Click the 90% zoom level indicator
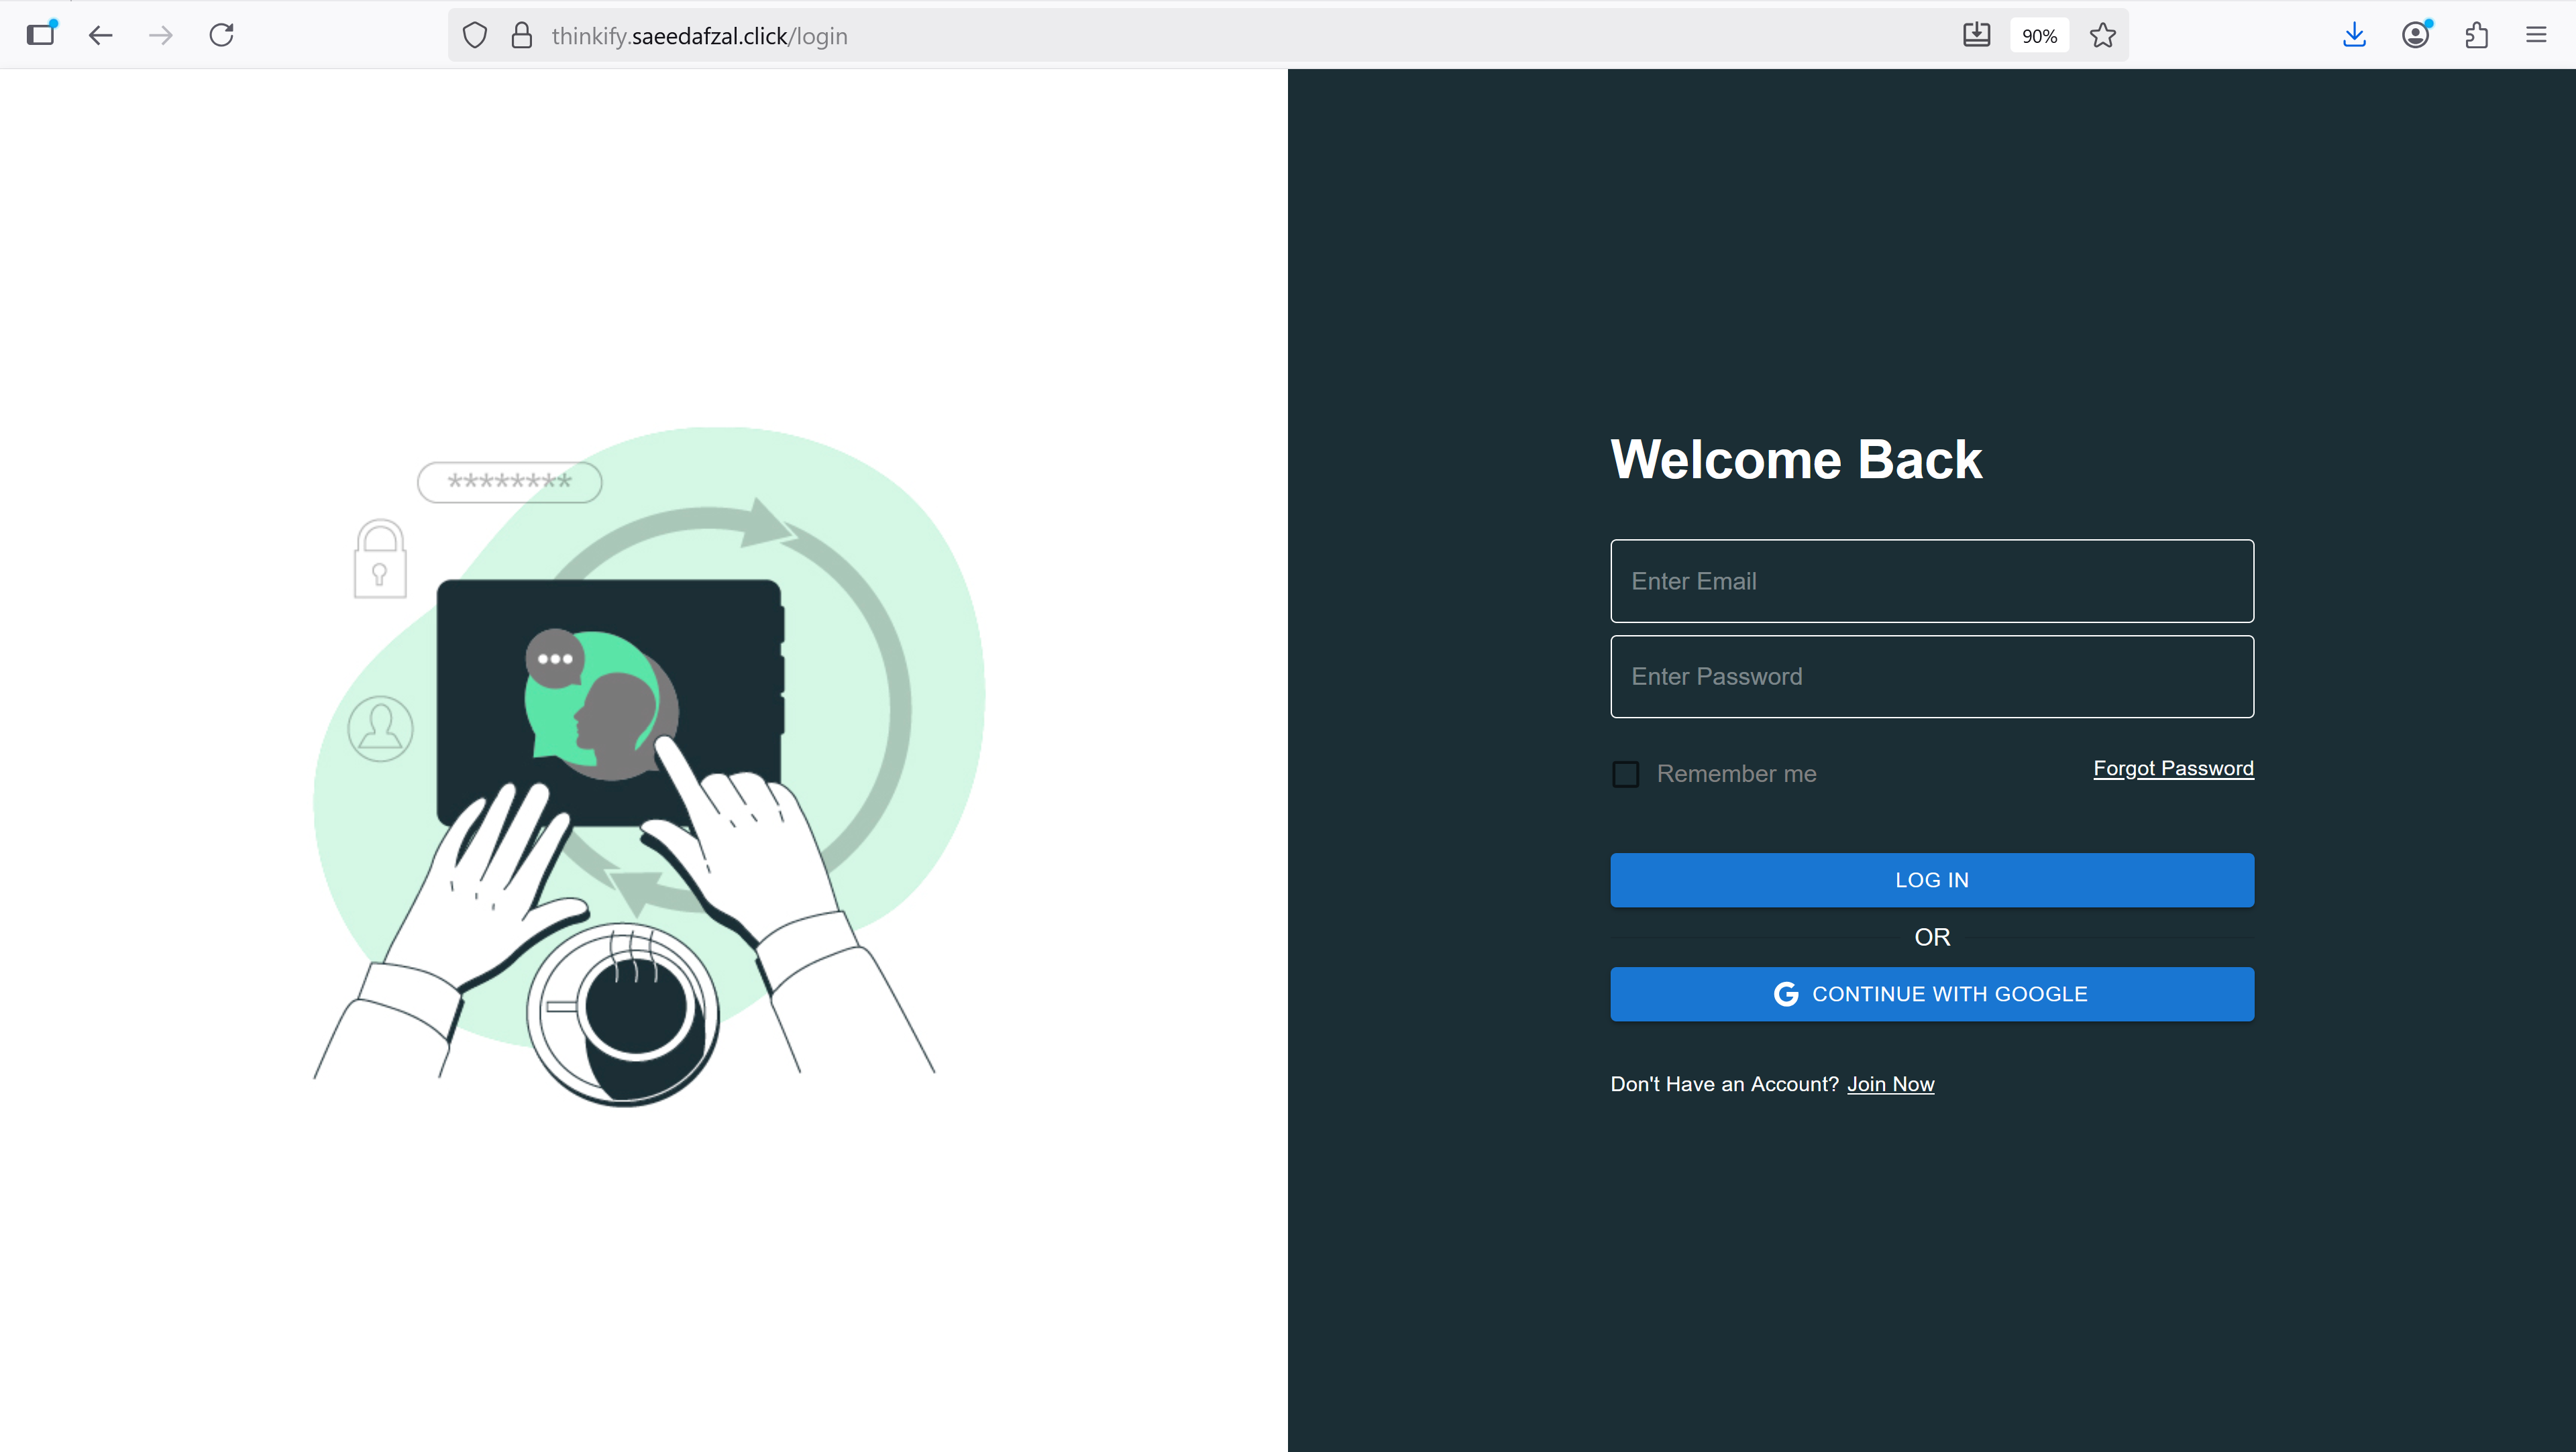2576x1452 pixels. pos(2039,35)
